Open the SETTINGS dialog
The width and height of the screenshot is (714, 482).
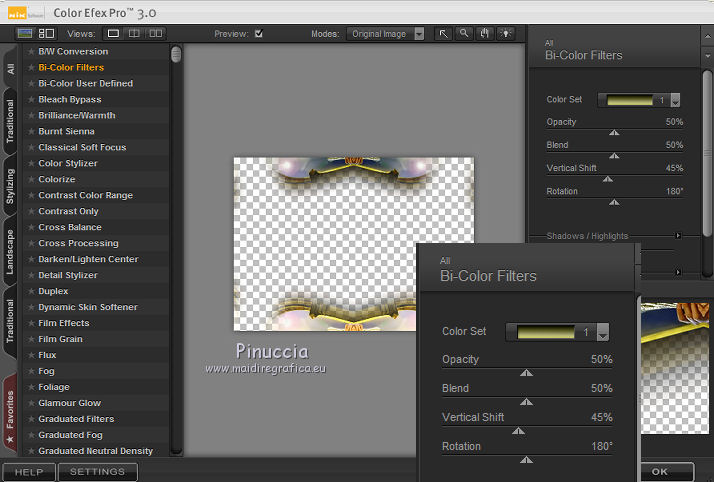tap(97, 472)
